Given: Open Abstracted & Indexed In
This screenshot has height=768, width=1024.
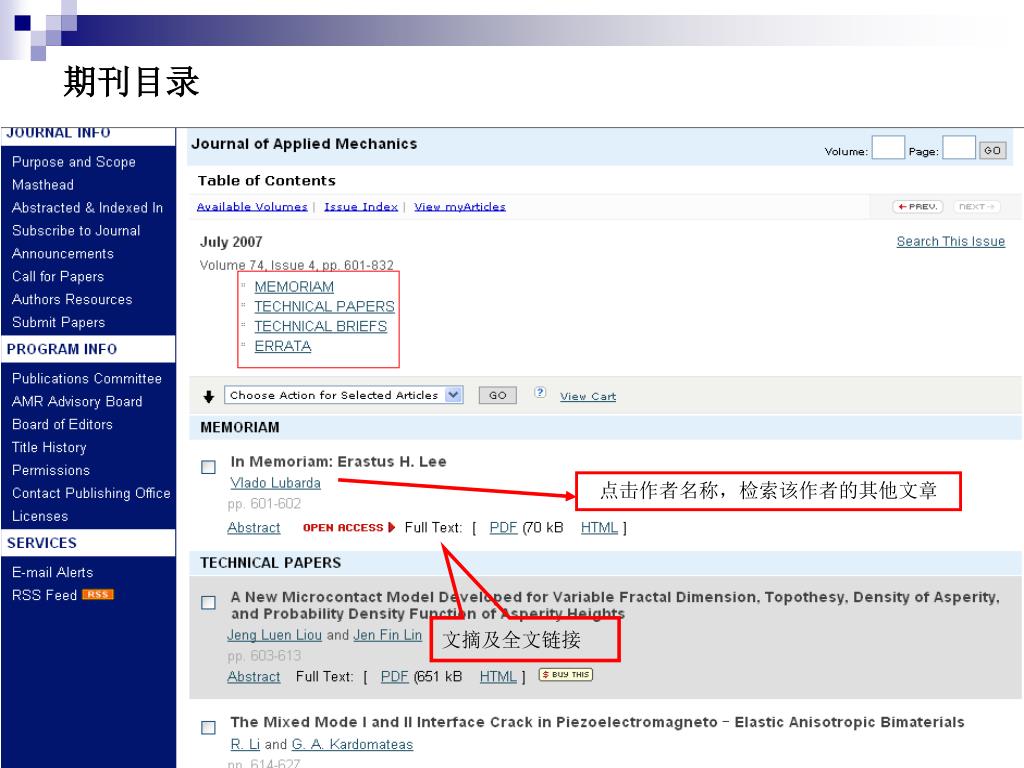Looking at the screenshot, I should pyautogui.click(x=88, y=208).
